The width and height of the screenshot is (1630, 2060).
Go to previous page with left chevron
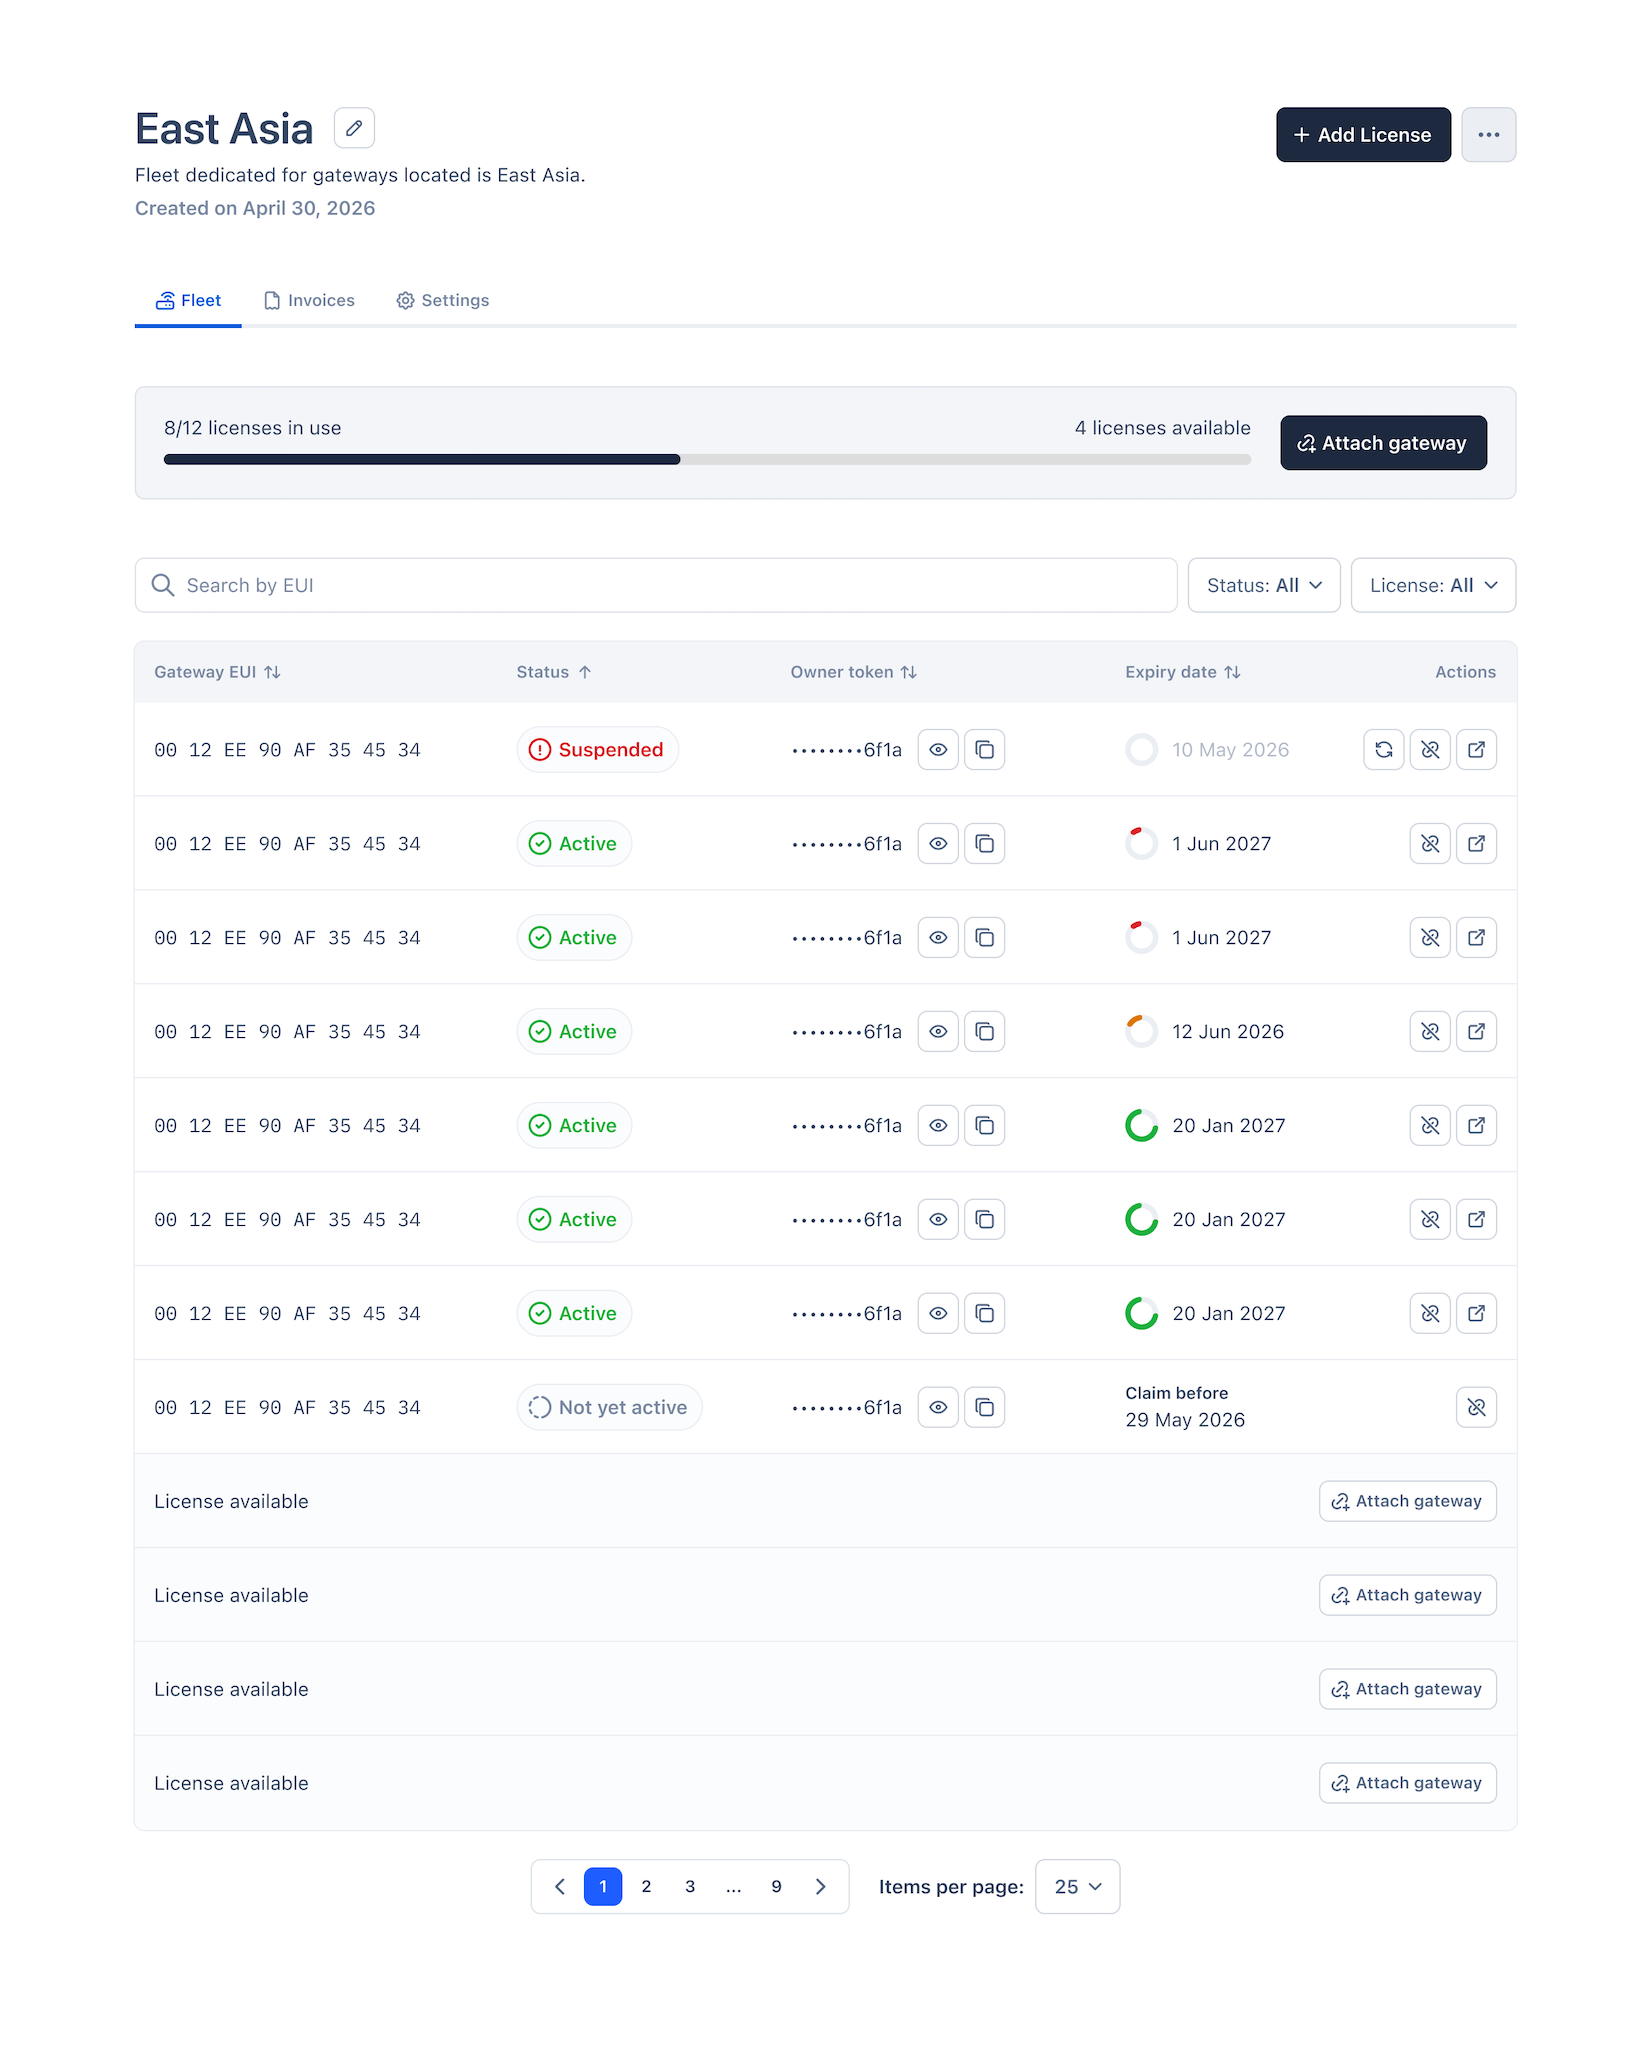[x=560, y=1887]
